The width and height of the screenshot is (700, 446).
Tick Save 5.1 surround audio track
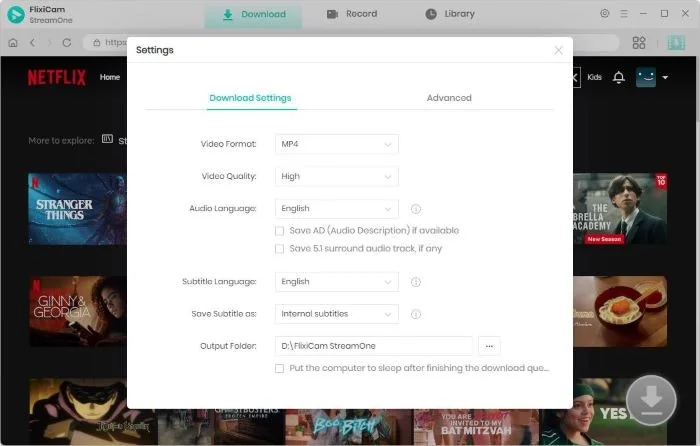pyautogui.click(x=280, y=248)
